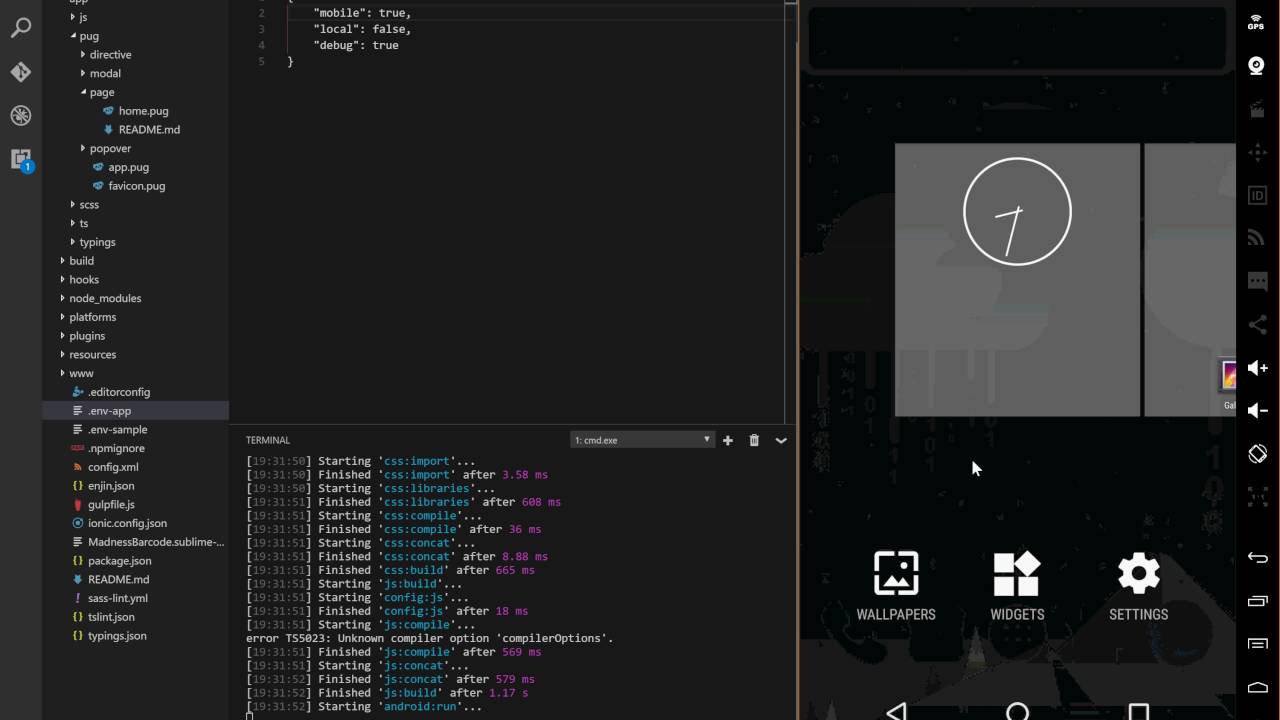The image size is (1280, 720).
Task: Expand the plugins folder
Action: click(x=87, y=336)
